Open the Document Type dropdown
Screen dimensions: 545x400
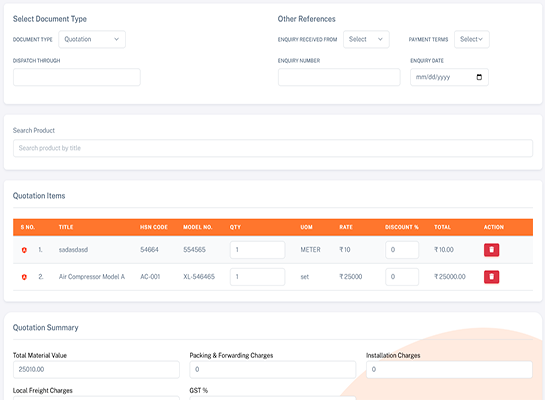pyautogui.click(x=92, y=39)
